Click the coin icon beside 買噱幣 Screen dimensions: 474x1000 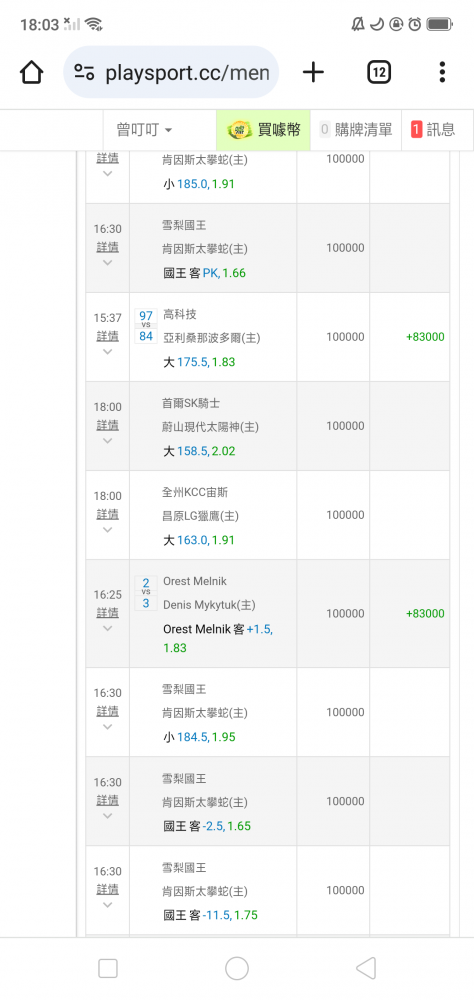pyautogui.click(x=240, y=130)
